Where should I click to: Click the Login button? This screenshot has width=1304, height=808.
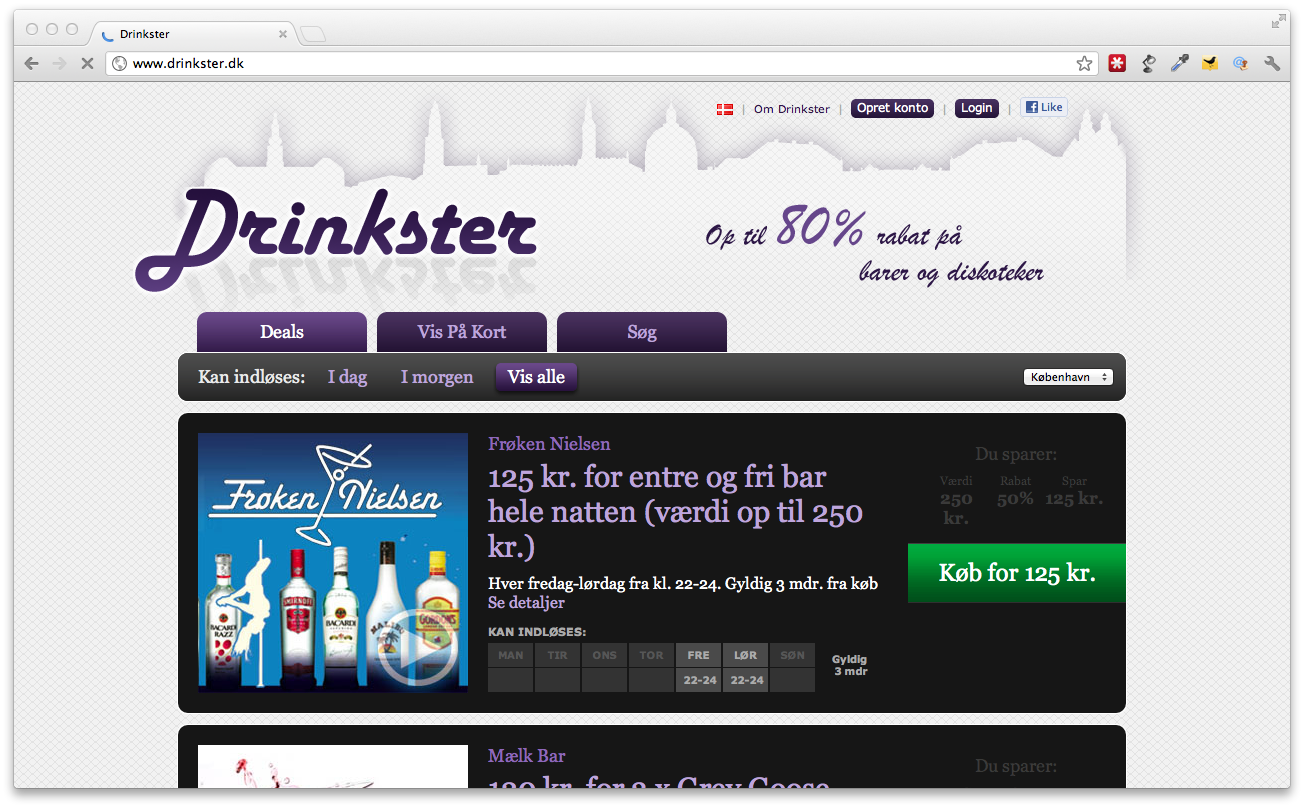(x=977, y=108)
